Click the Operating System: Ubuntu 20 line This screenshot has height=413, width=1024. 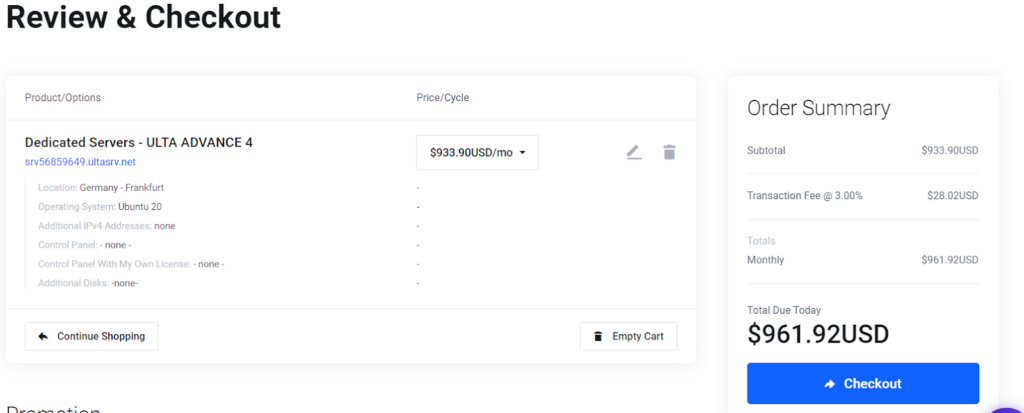(100, 207)
